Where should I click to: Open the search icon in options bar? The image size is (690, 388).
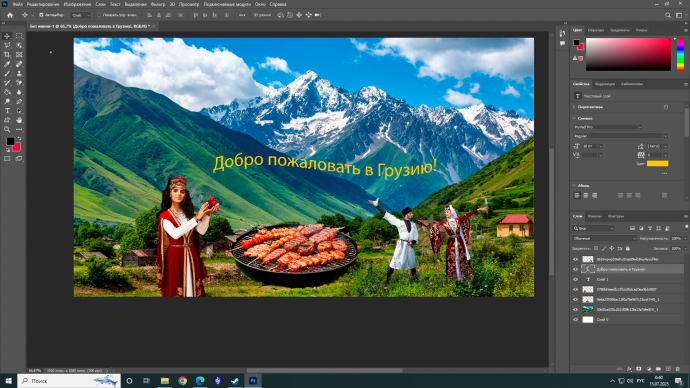pyautogui.click(x=668, y=15)
